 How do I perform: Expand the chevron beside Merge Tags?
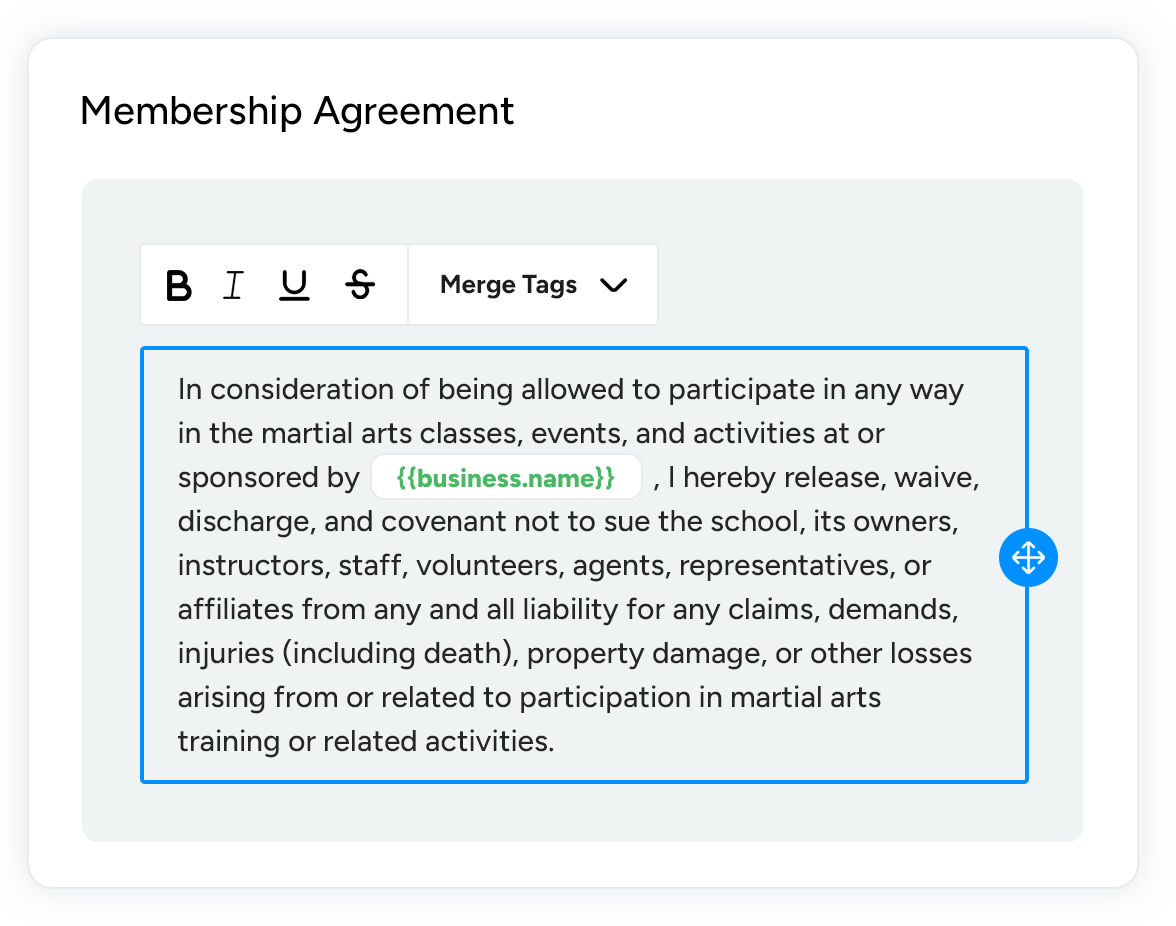613,285
